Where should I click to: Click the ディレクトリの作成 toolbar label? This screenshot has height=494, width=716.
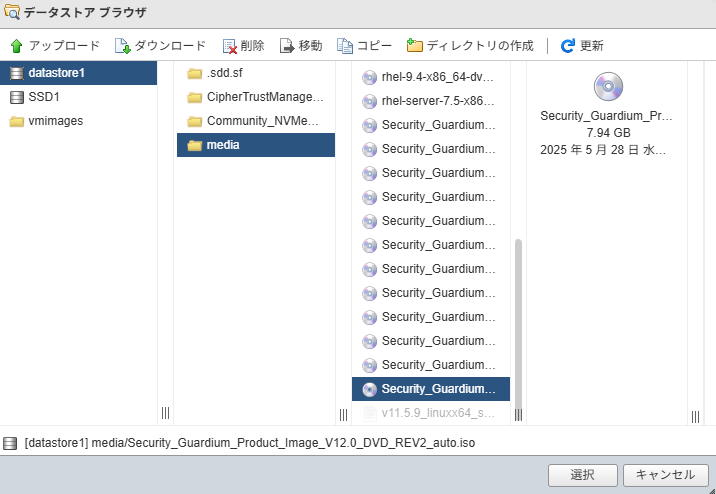click(x=480, y=46)
